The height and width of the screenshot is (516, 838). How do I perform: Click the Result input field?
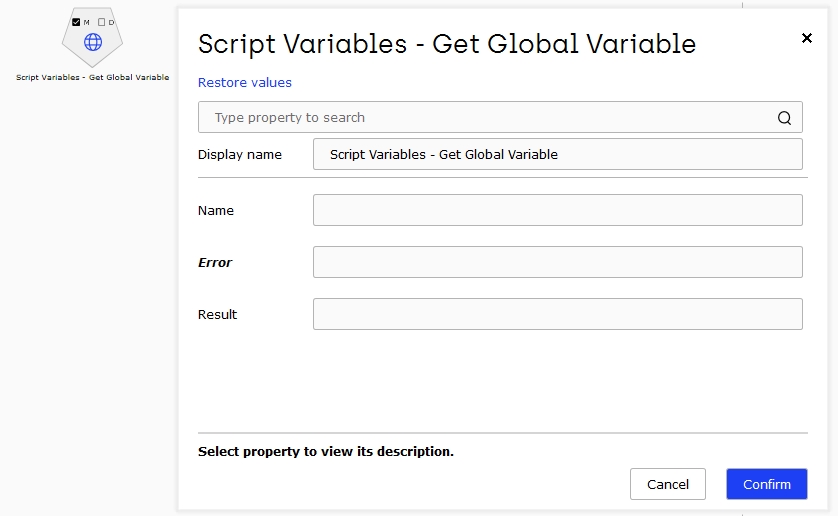point(557,314)
